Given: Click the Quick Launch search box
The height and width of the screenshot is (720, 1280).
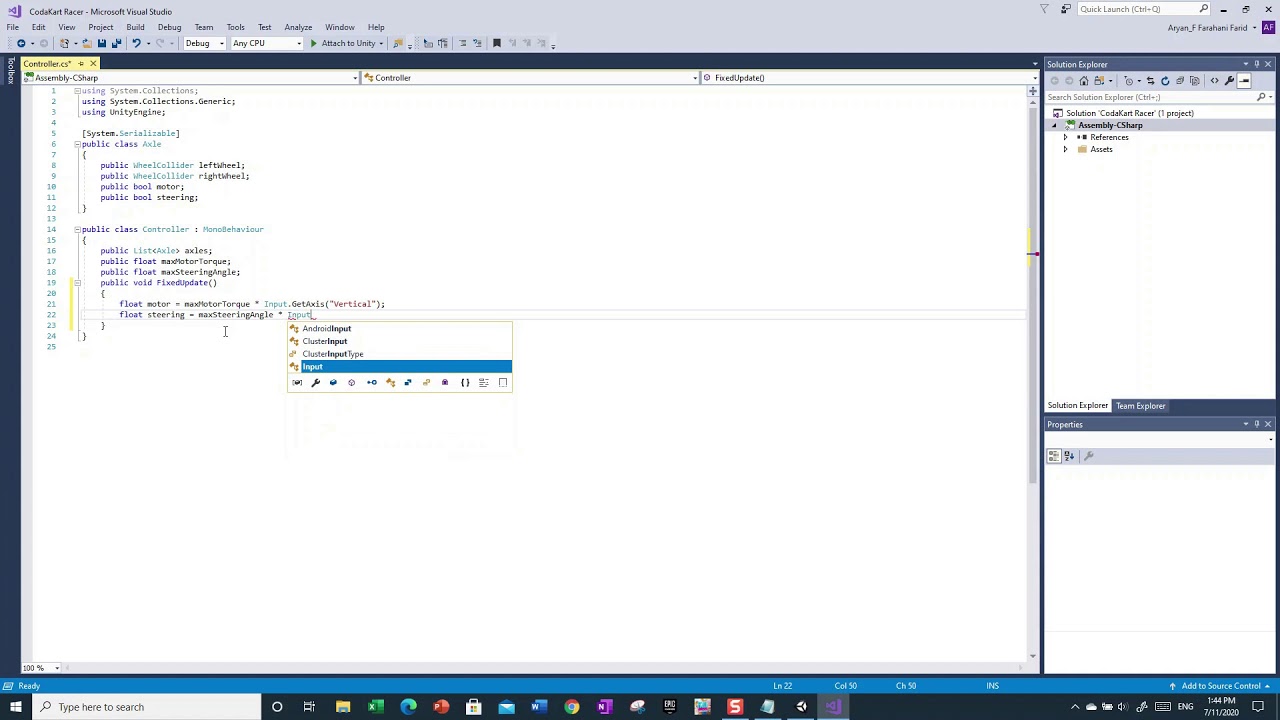Looking at the screenshot, I should [1144, 9].
